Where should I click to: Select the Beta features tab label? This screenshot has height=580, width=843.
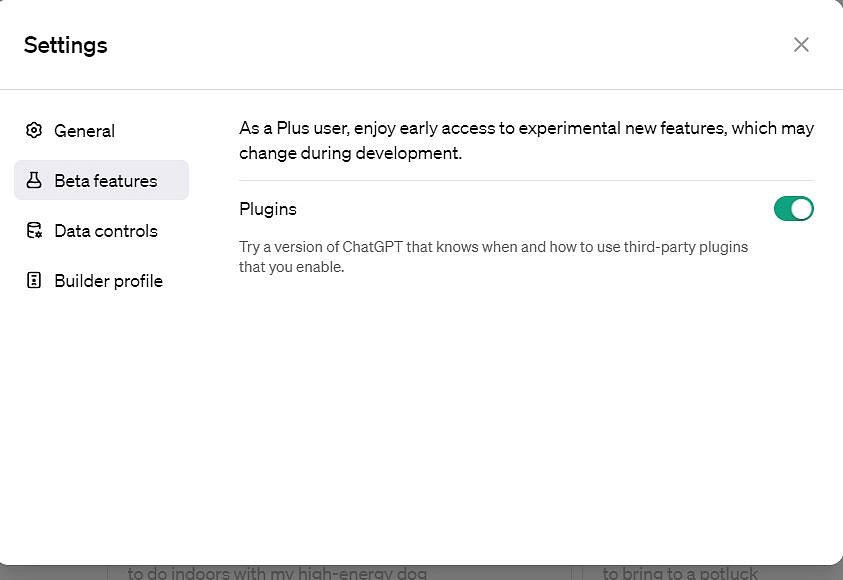coord(106,181)
